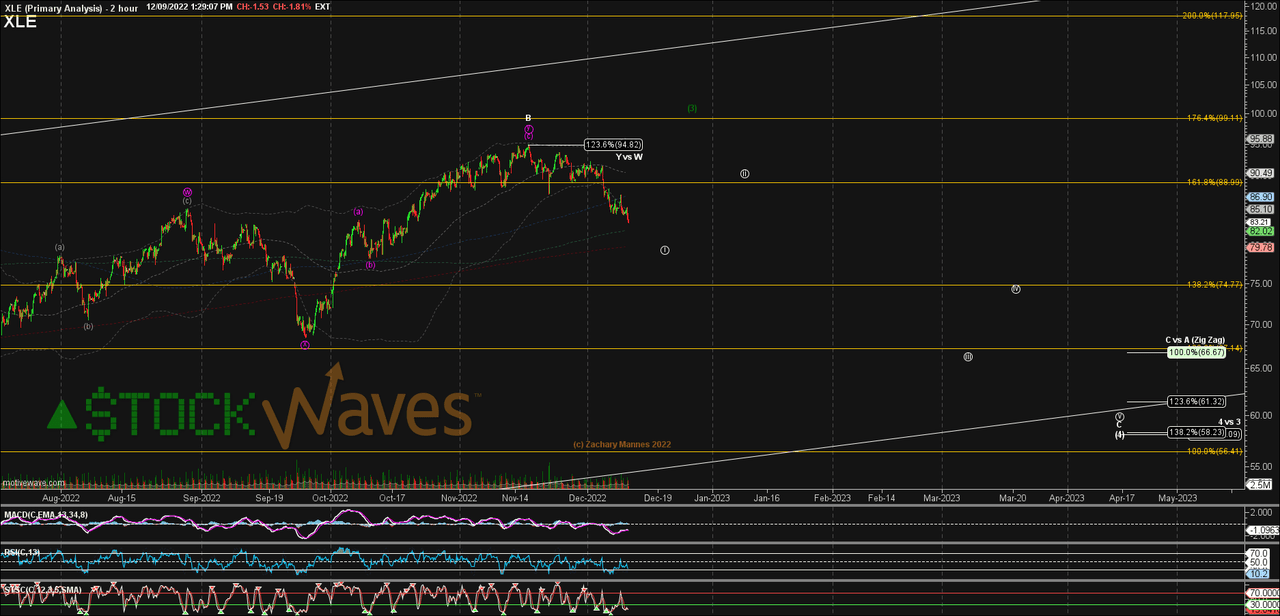1280x616 pixels.
Task: Click the green 82.02 price tag
Action: [1260, 231]
